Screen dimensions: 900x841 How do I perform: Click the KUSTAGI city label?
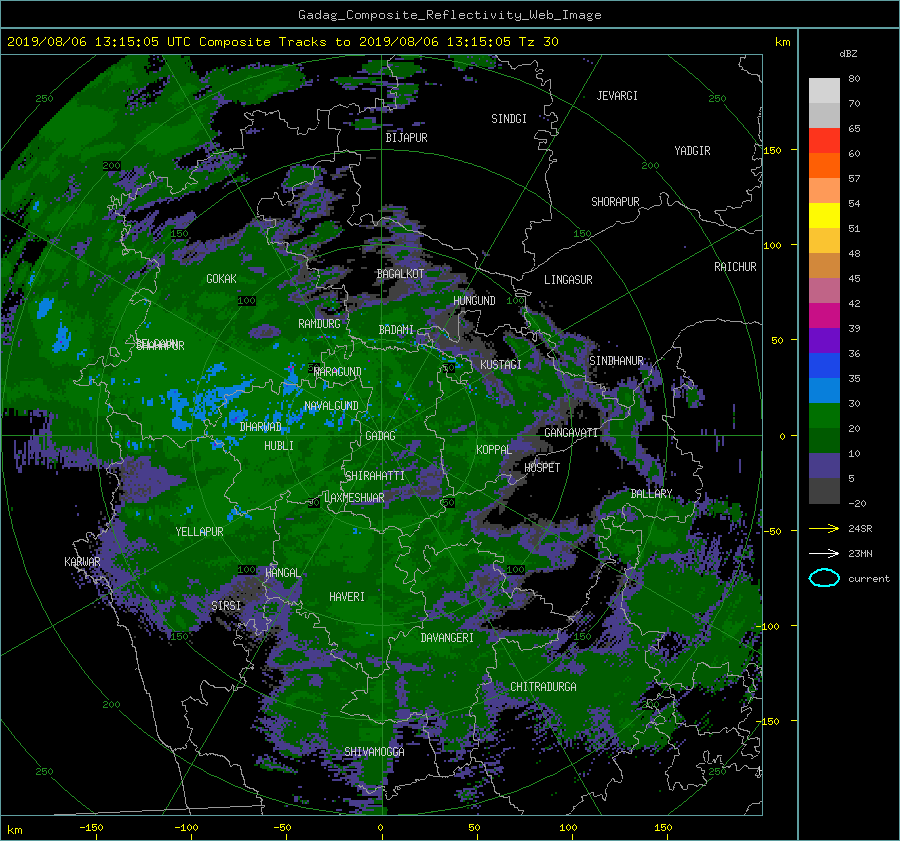[501, 365]
